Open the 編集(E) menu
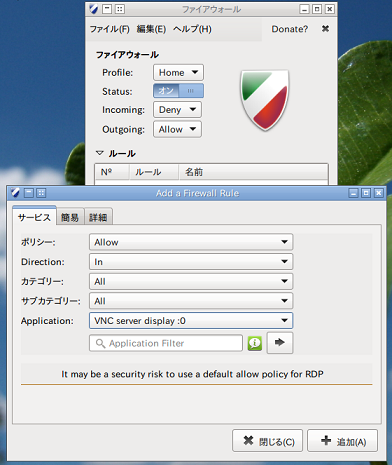 click(151, 29)
